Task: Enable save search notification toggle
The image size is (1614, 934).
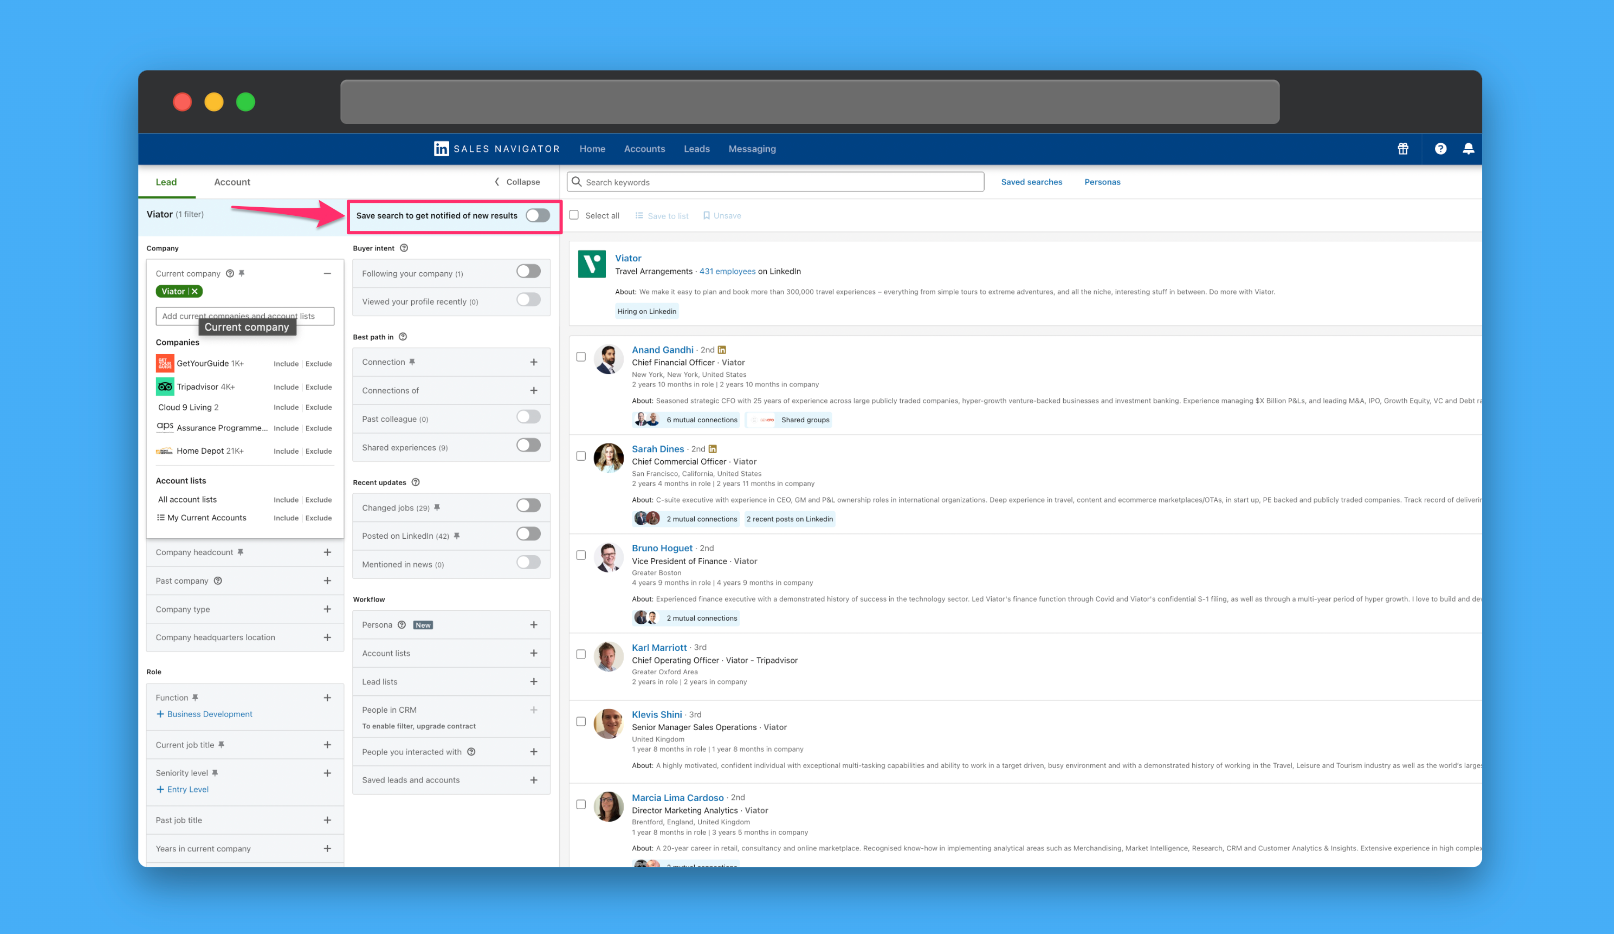Action: 538,215
